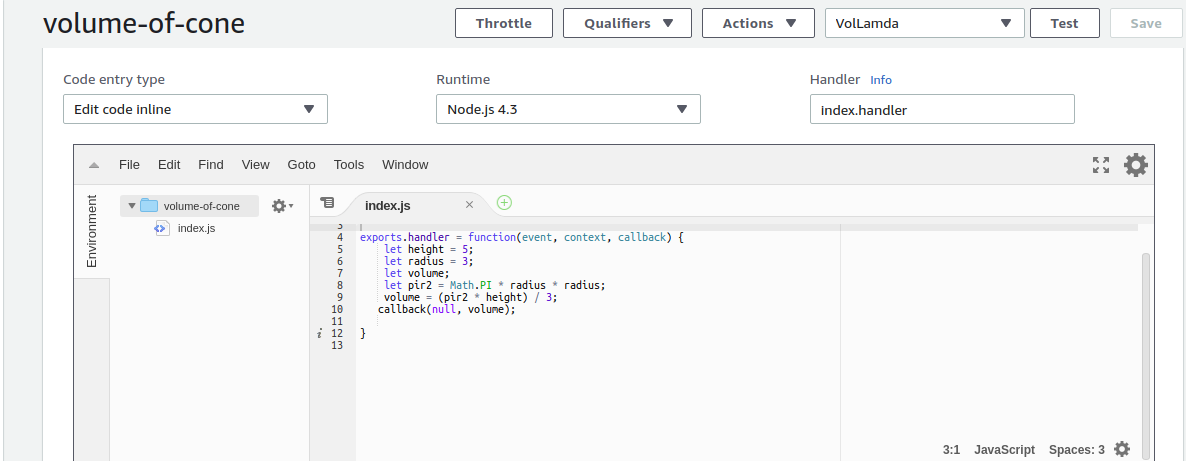Viewport: 1186px width, 461px height.
Task: Collapse the volume-of-cone folder tree
Action: coord(131,206)
